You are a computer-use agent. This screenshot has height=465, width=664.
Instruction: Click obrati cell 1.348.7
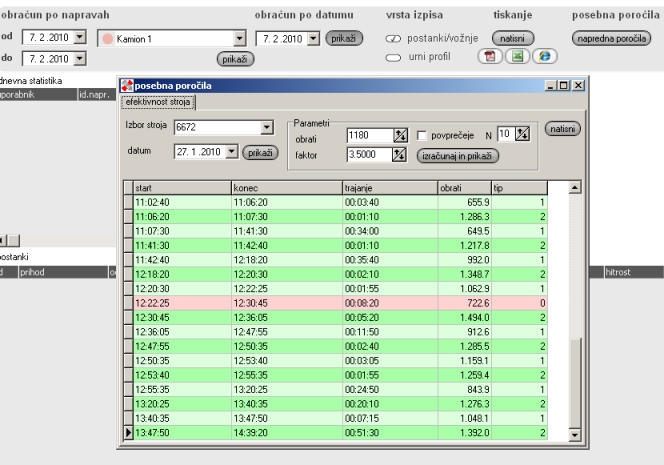click(465, 274)
